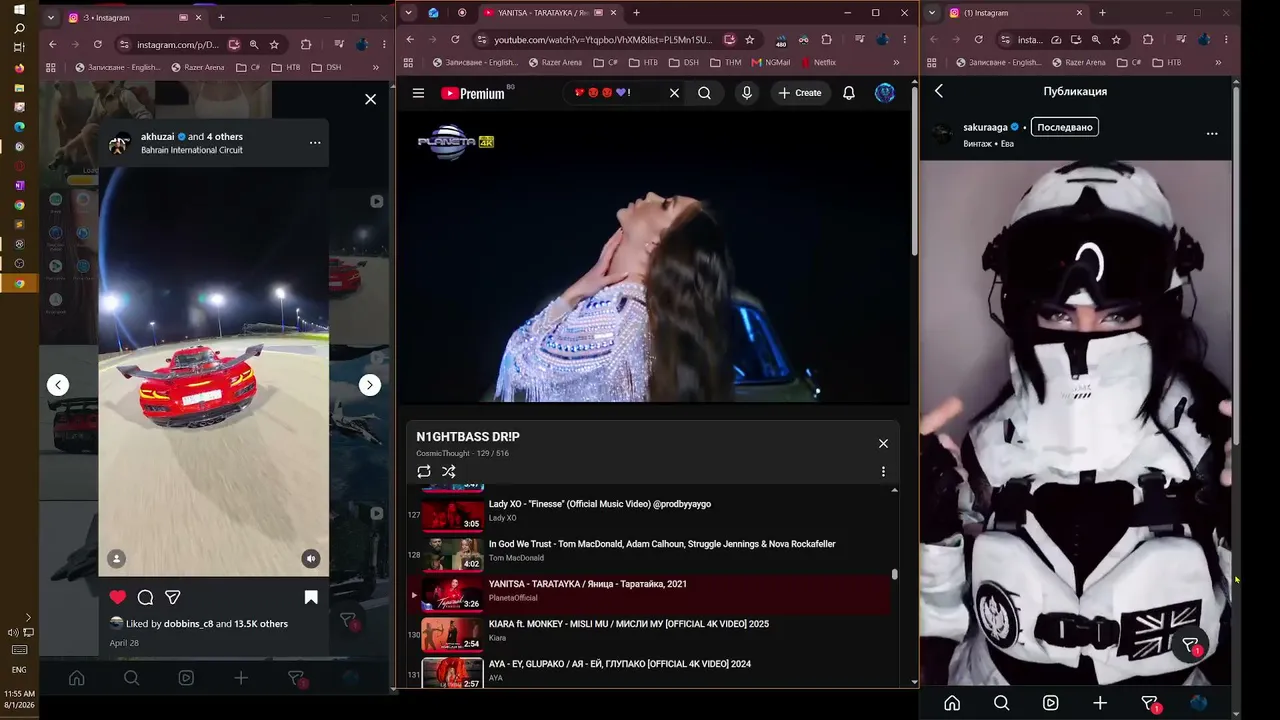The height and width of the screenshot is (720, 1280).
Task: Bookmark the sakuraaga Instagram page with the star
Action: (1116, 39)
